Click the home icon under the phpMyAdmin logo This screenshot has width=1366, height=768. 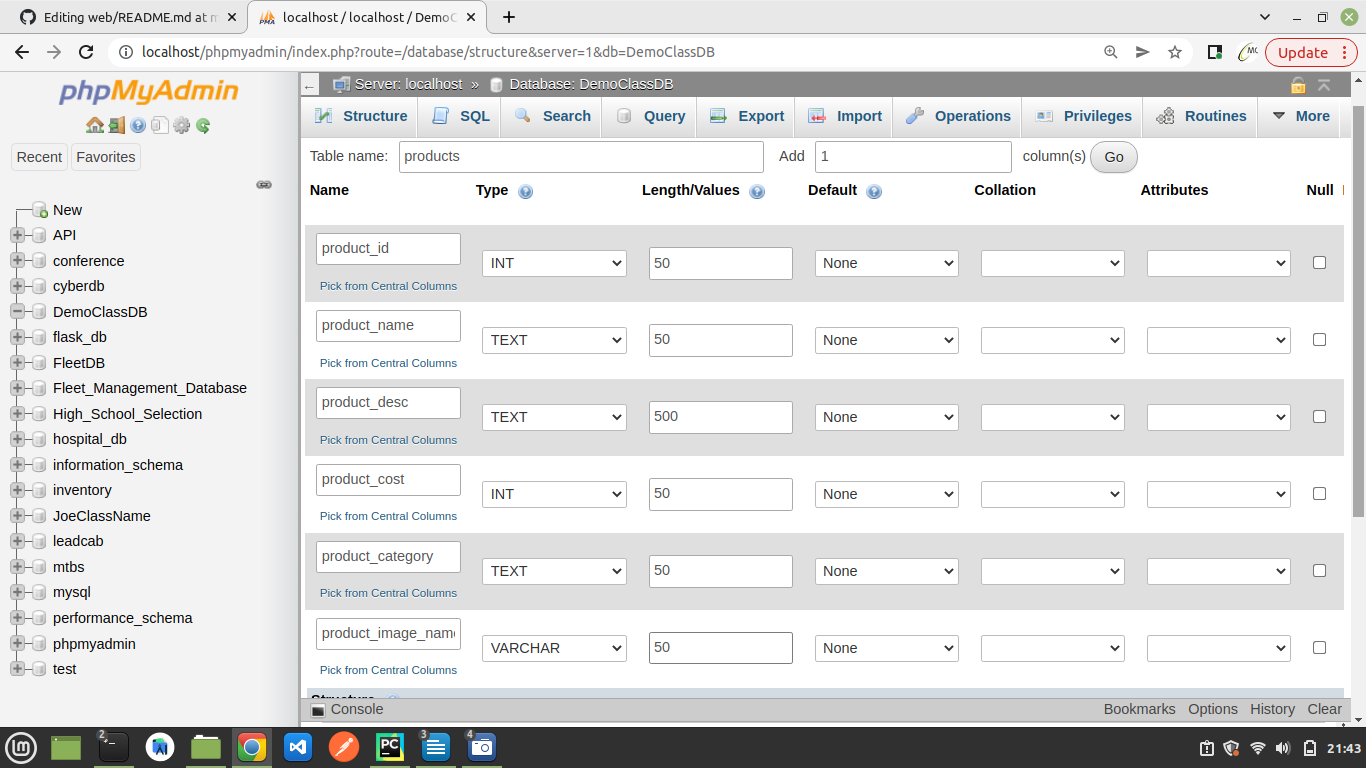click(x=94, y=126)
